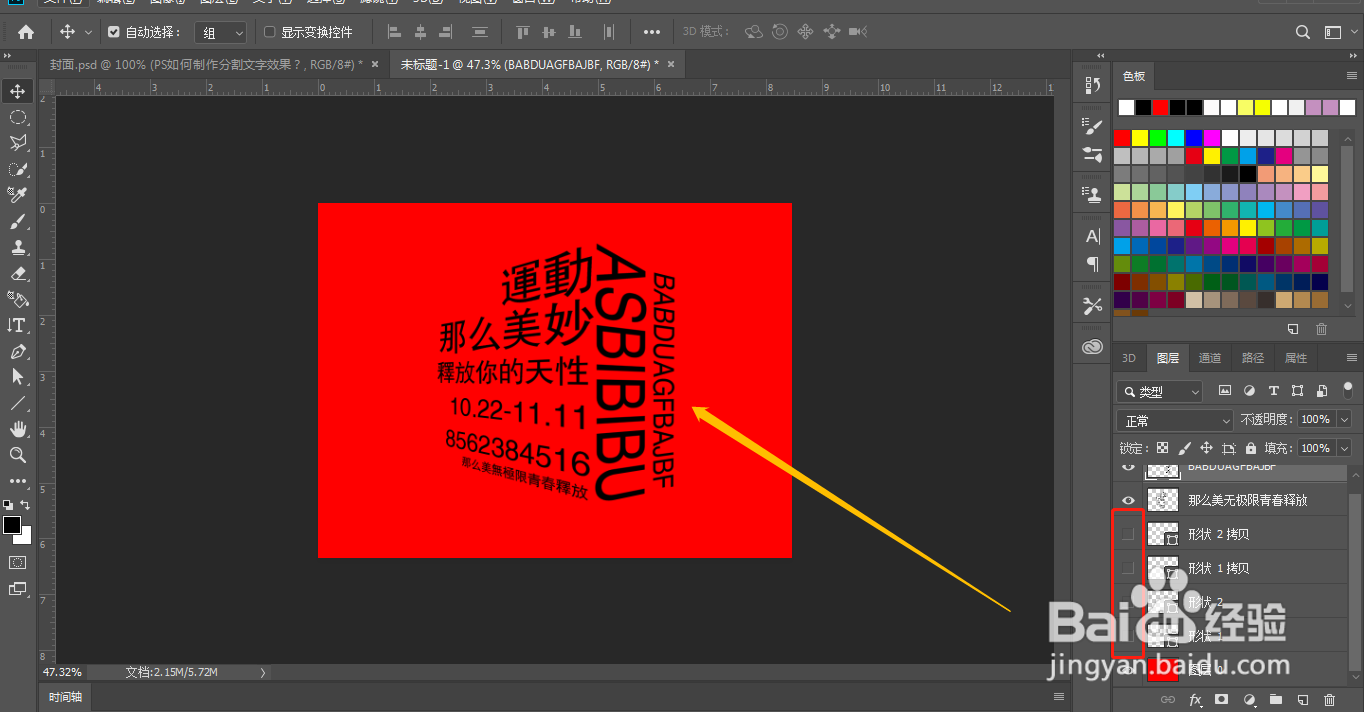Viewport: 1364px width, 712px height.
Task: Select the Clone Stamp tool
Action: click(17, 247)
